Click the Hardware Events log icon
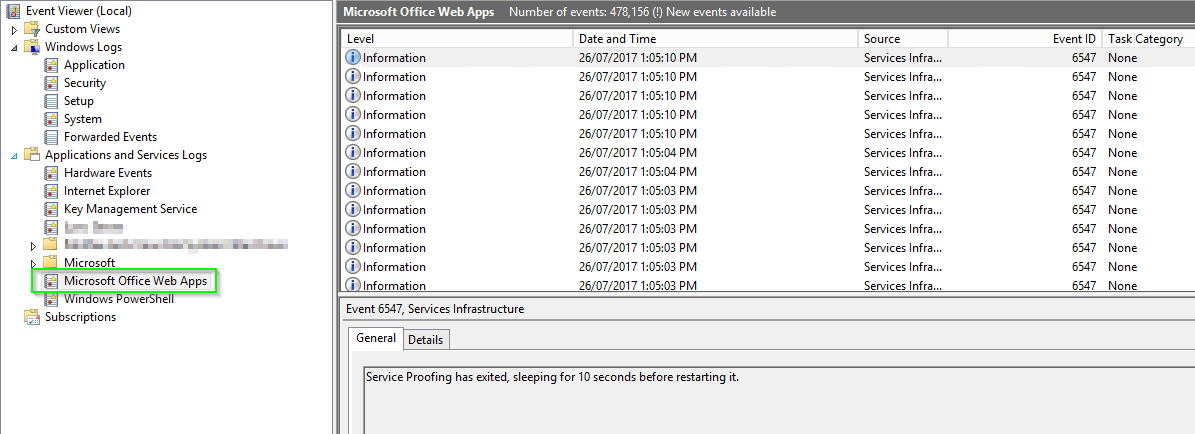 click(51, 173)
